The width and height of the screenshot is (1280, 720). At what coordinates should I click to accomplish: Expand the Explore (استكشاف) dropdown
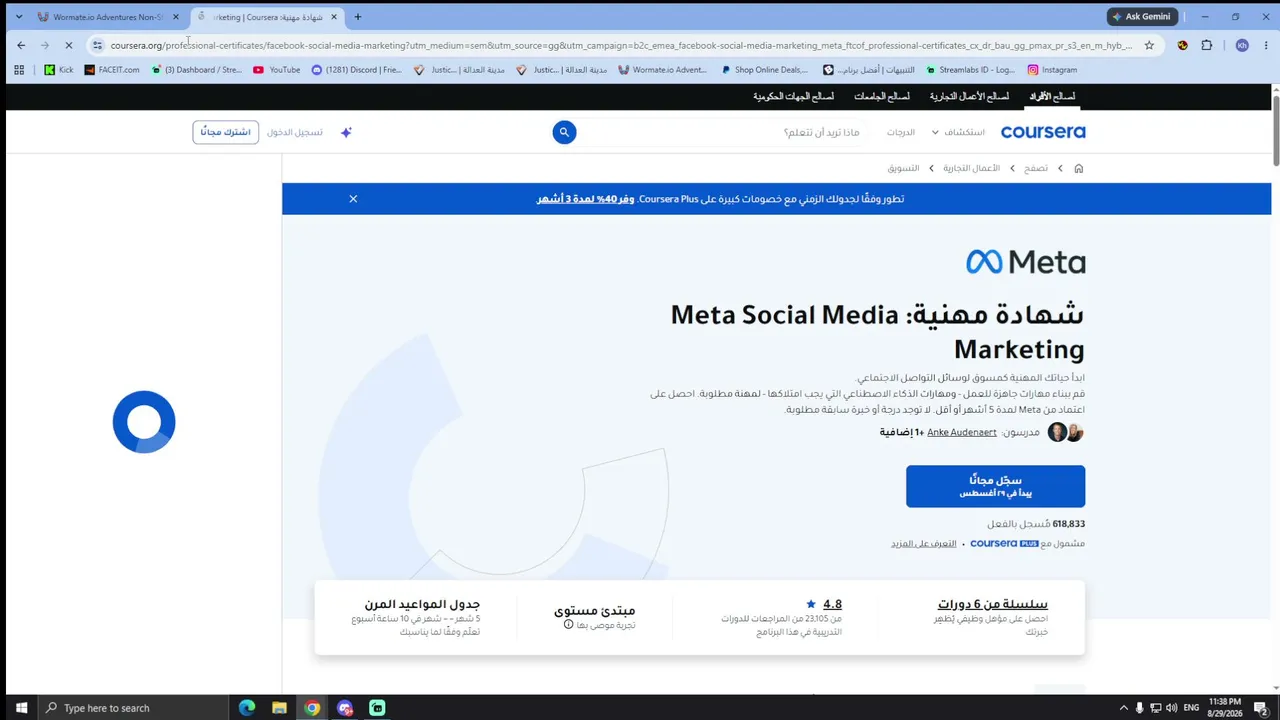pos(958,132)
